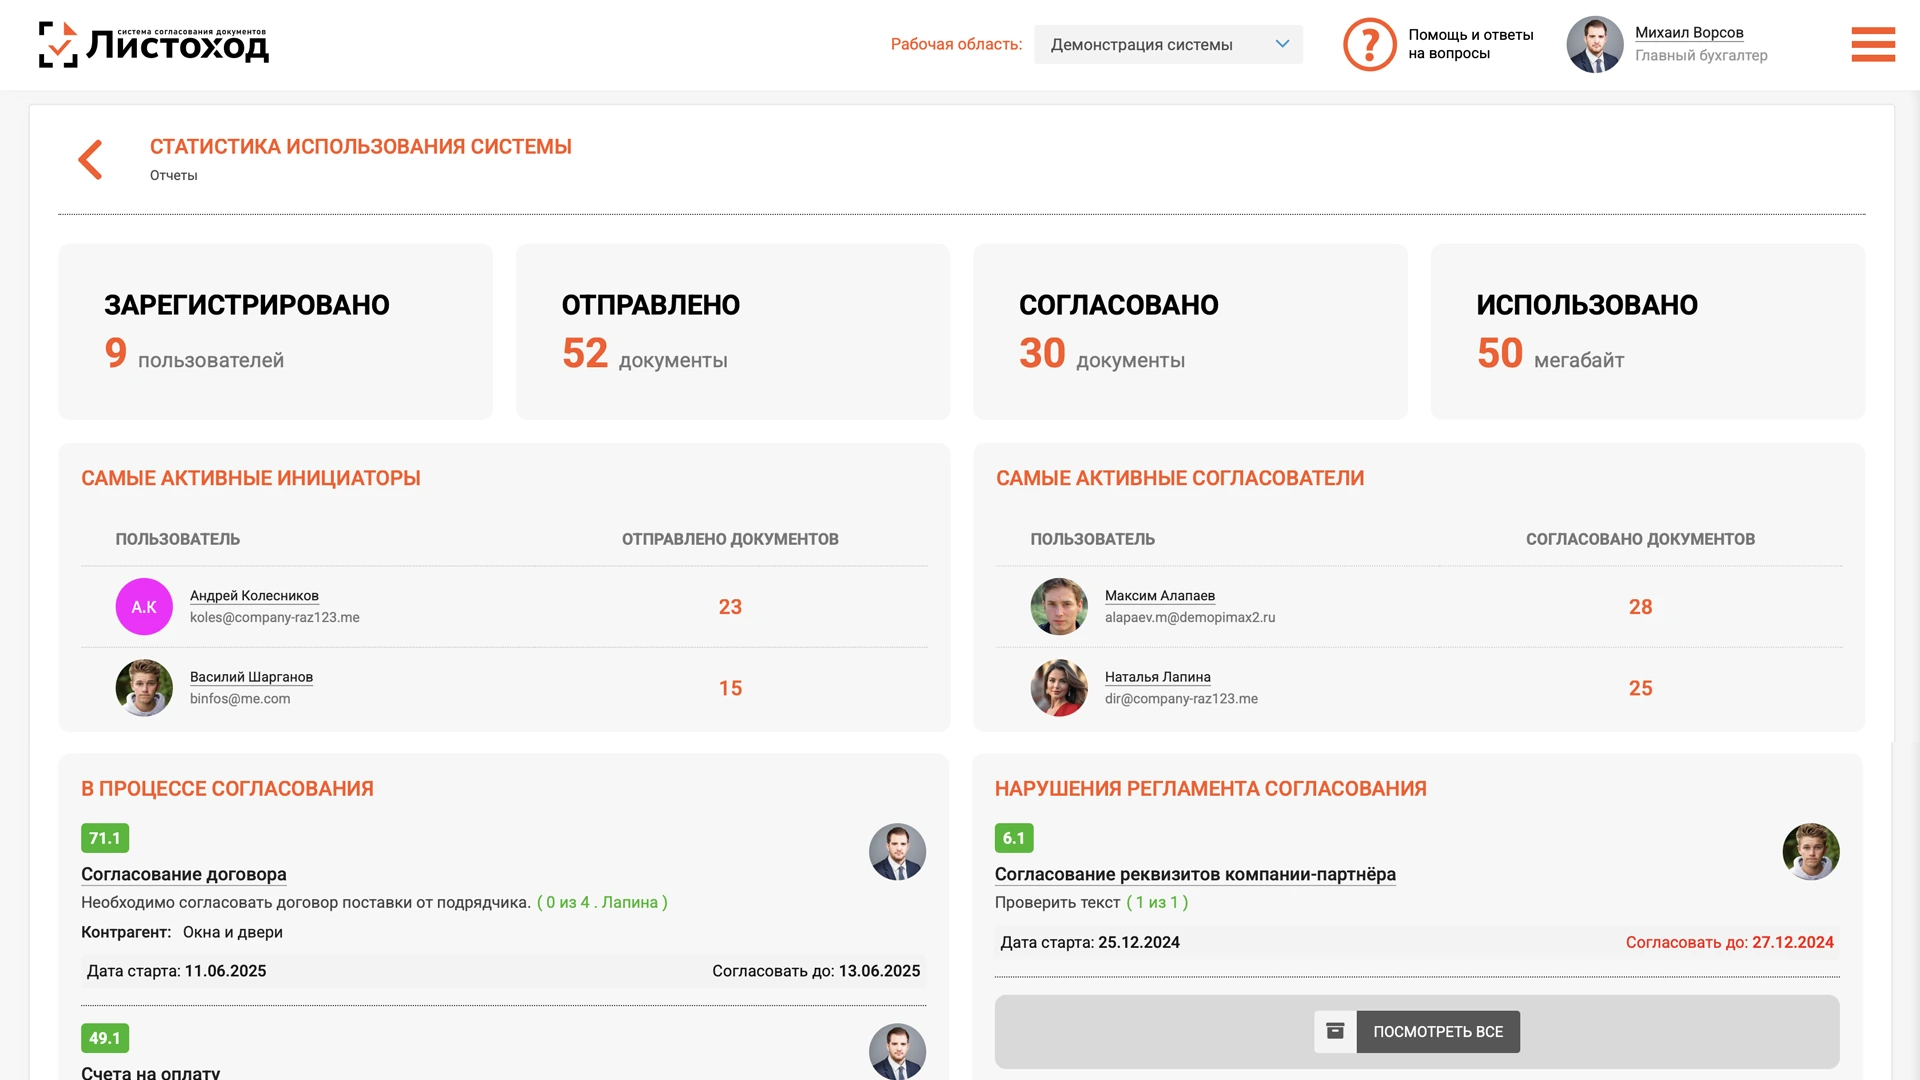This screenshot has width=1920, height=1080.
Task: Click Андрей Колесников name link
Action: click(254, 596)
